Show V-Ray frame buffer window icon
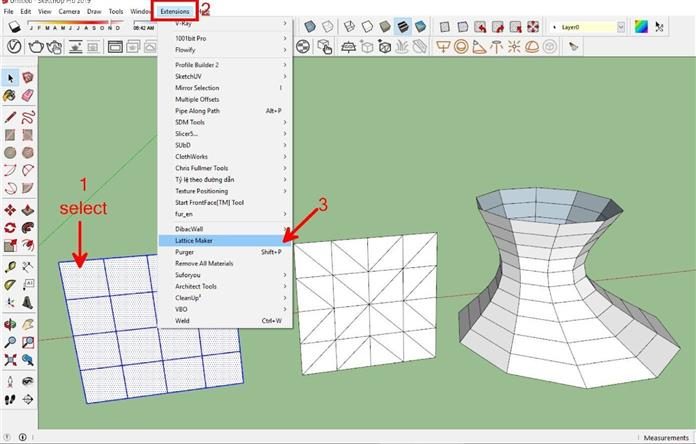 pyautogui.click(x=115, y=47)
